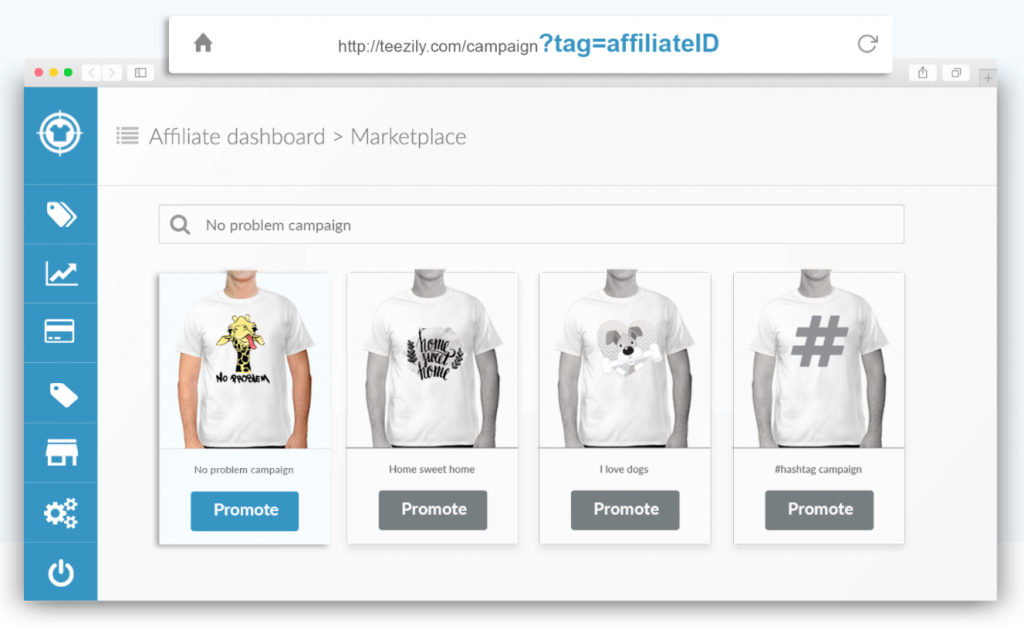Select the single tag sidebar icon
Image resolution: width=1024 pixels, height=634 pixels.
(63, 395)
